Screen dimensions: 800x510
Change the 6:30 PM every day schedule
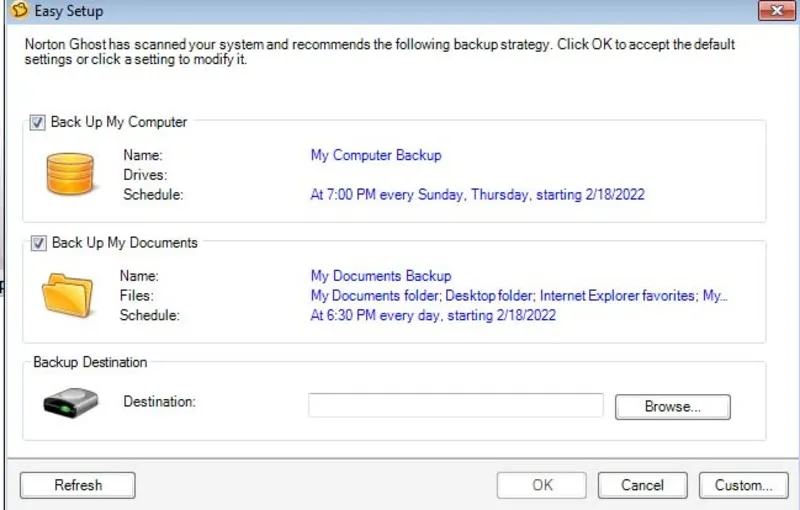tap(433, 315)
